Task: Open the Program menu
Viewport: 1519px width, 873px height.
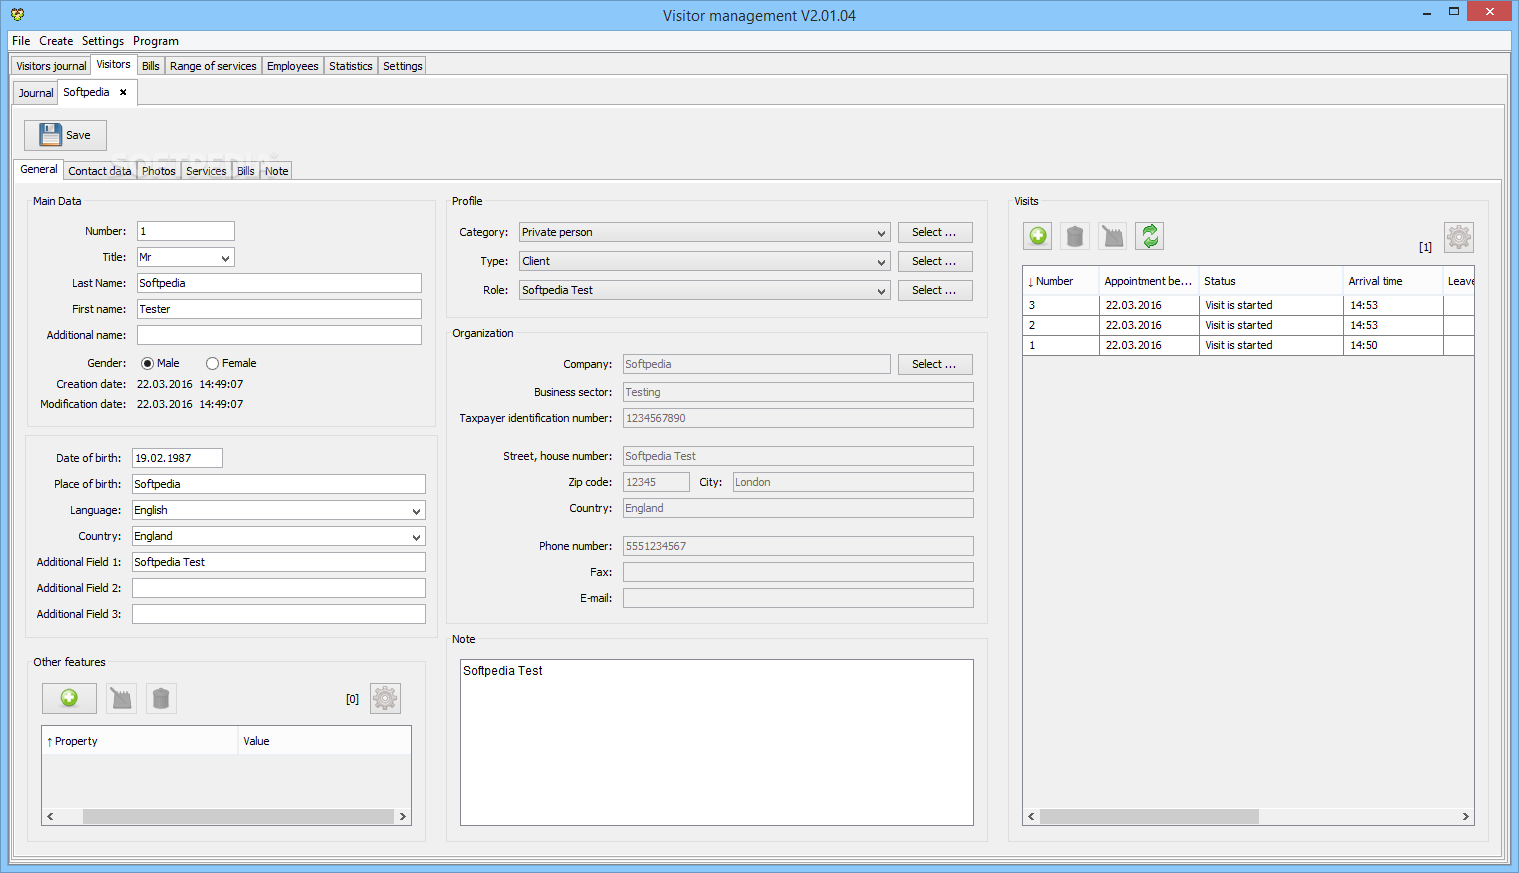Action: point(156,41)
